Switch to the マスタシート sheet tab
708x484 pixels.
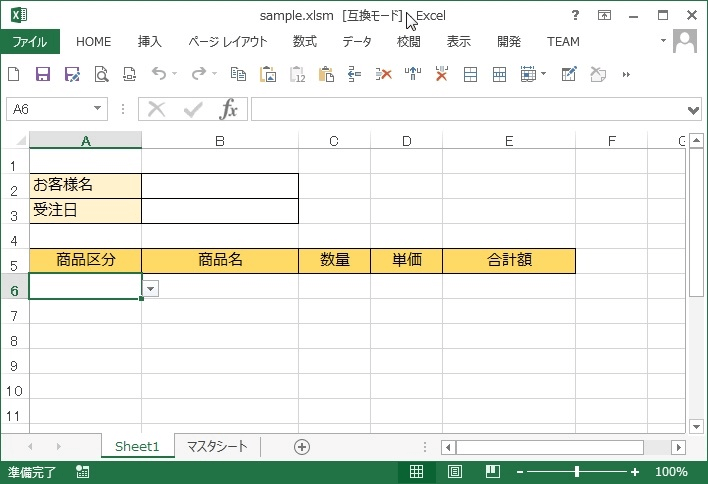217,447
